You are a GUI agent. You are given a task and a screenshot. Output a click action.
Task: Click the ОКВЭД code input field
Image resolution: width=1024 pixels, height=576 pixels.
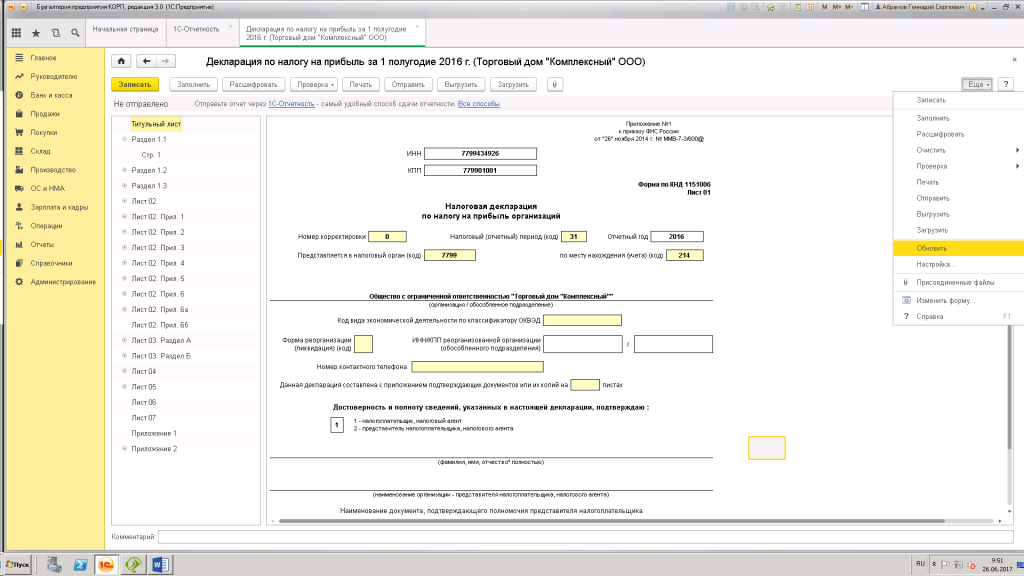coord(583,320)
